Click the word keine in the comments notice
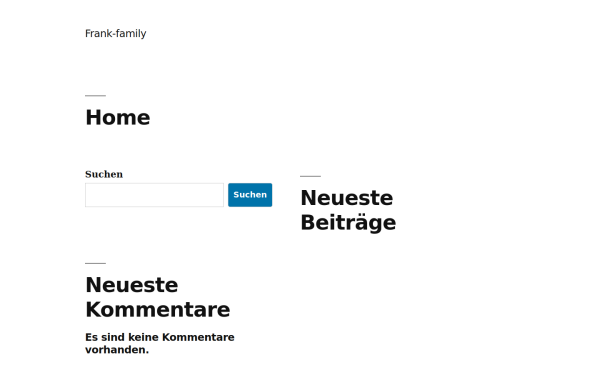The width and height of the screenshot is (600, 375). point(143,337)
